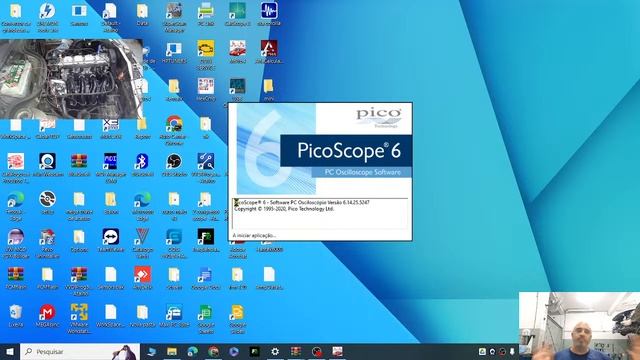The image size is (640, 360).
Task: Open Windows Settings gear in the taskbar
Action: click(275, 351)
